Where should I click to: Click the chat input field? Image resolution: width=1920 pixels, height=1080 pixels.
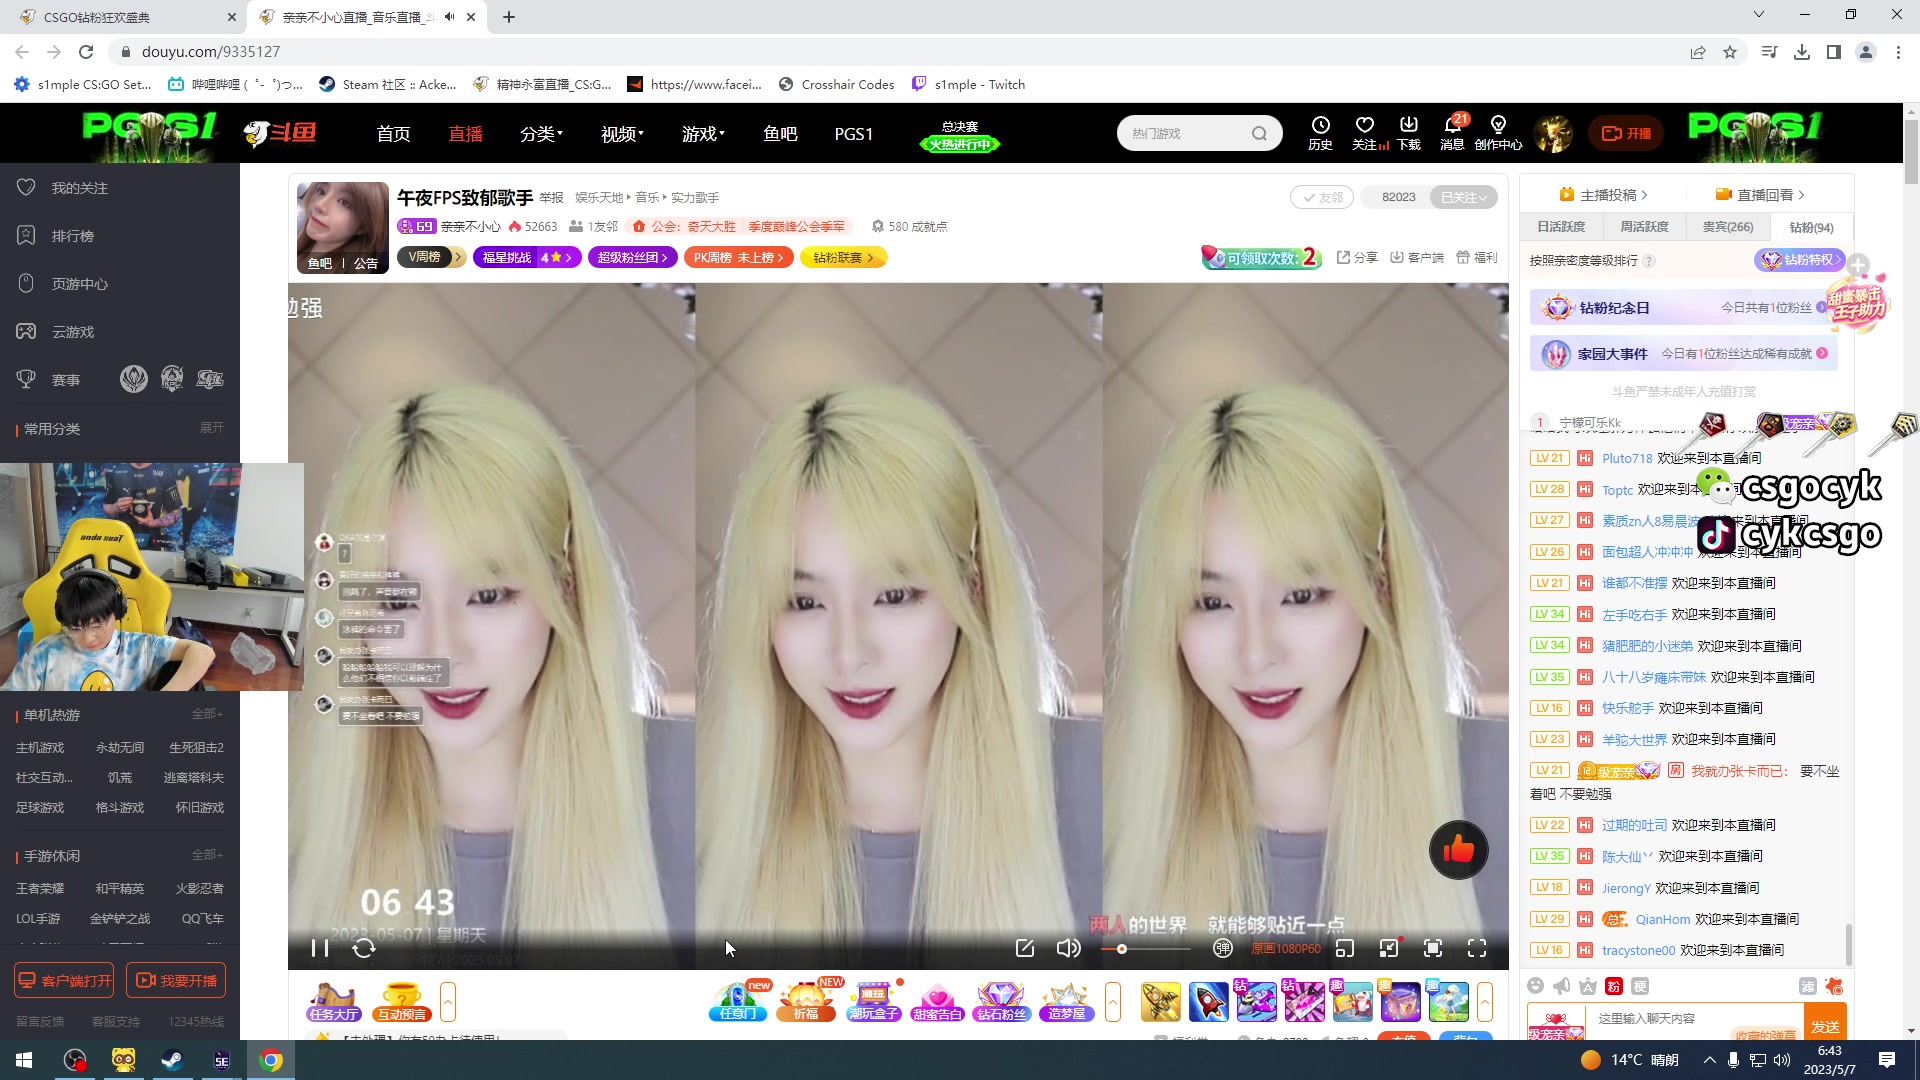1695,1019
